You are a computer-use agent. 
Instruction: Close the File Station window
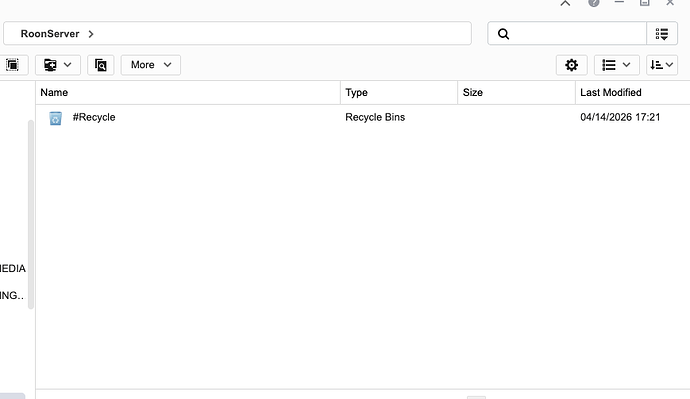click(x=670, y=3)
